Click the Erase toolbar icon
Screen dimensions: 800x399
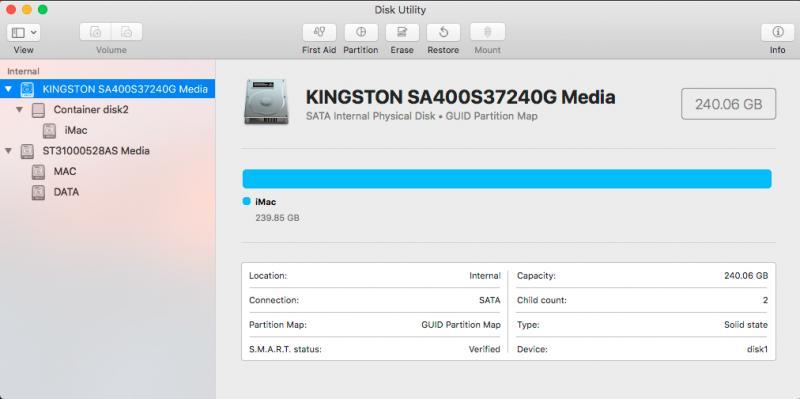tap(402, 32)
